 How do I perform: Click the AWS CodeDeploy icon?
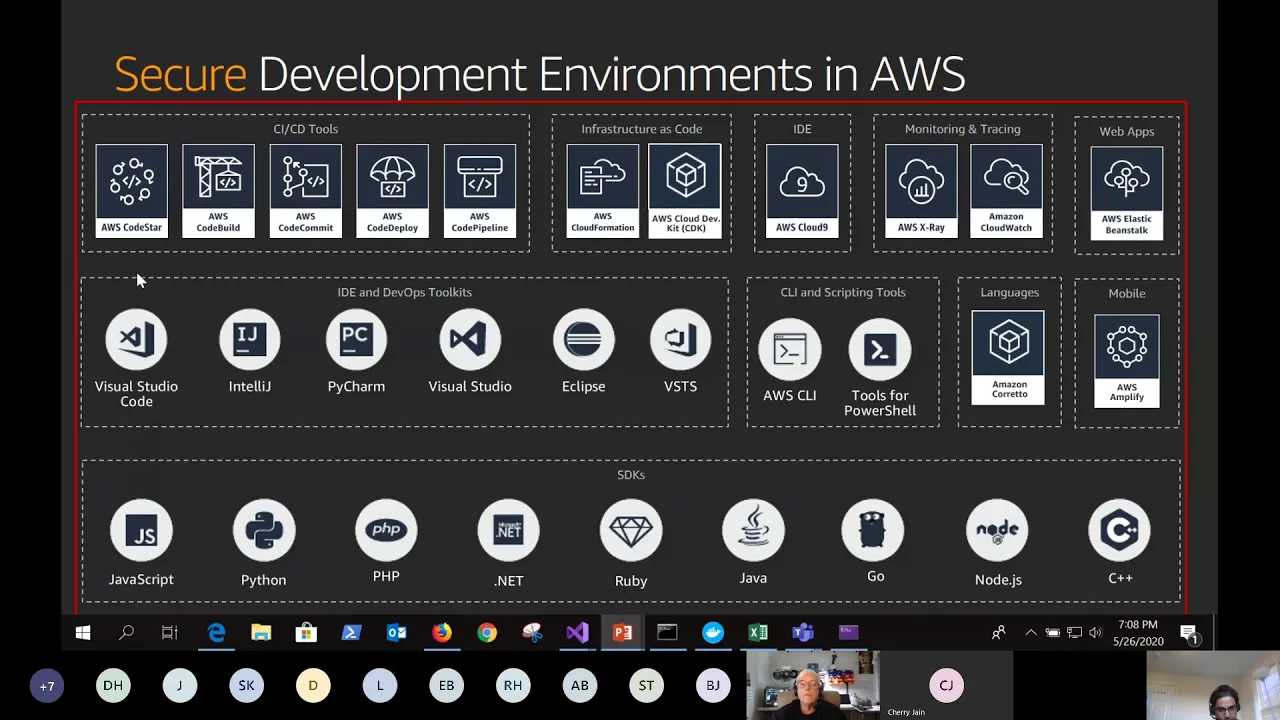(392, 191)
